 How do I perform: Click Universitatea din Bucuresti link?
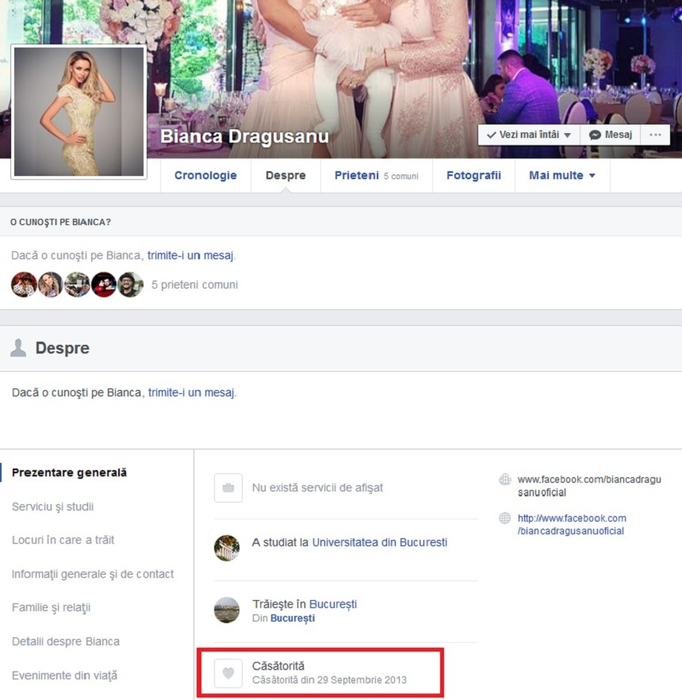click(379, 542)
